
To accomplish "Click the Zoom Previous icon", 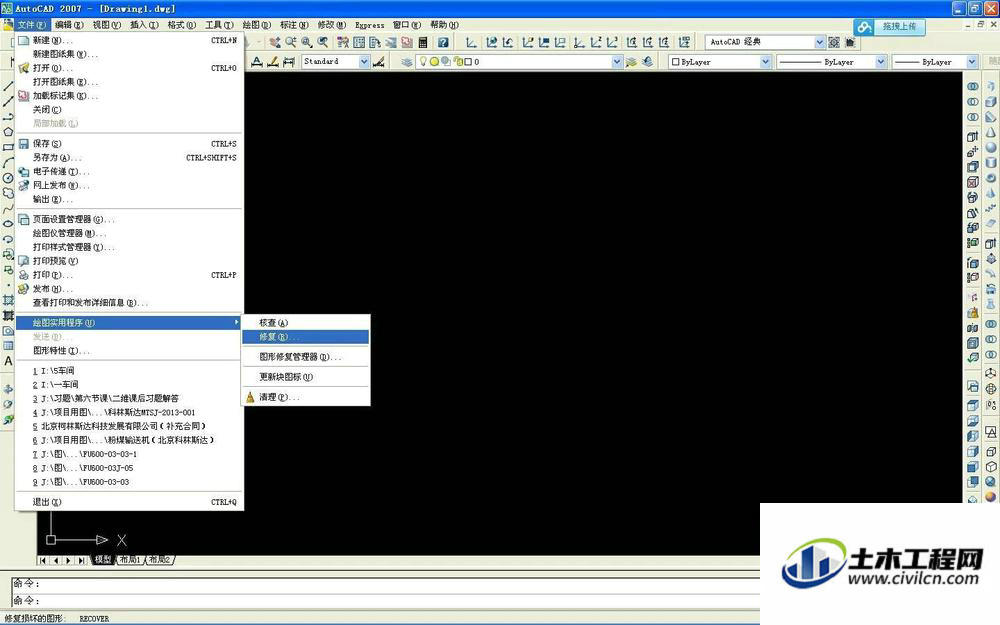I will click(323, 42).
